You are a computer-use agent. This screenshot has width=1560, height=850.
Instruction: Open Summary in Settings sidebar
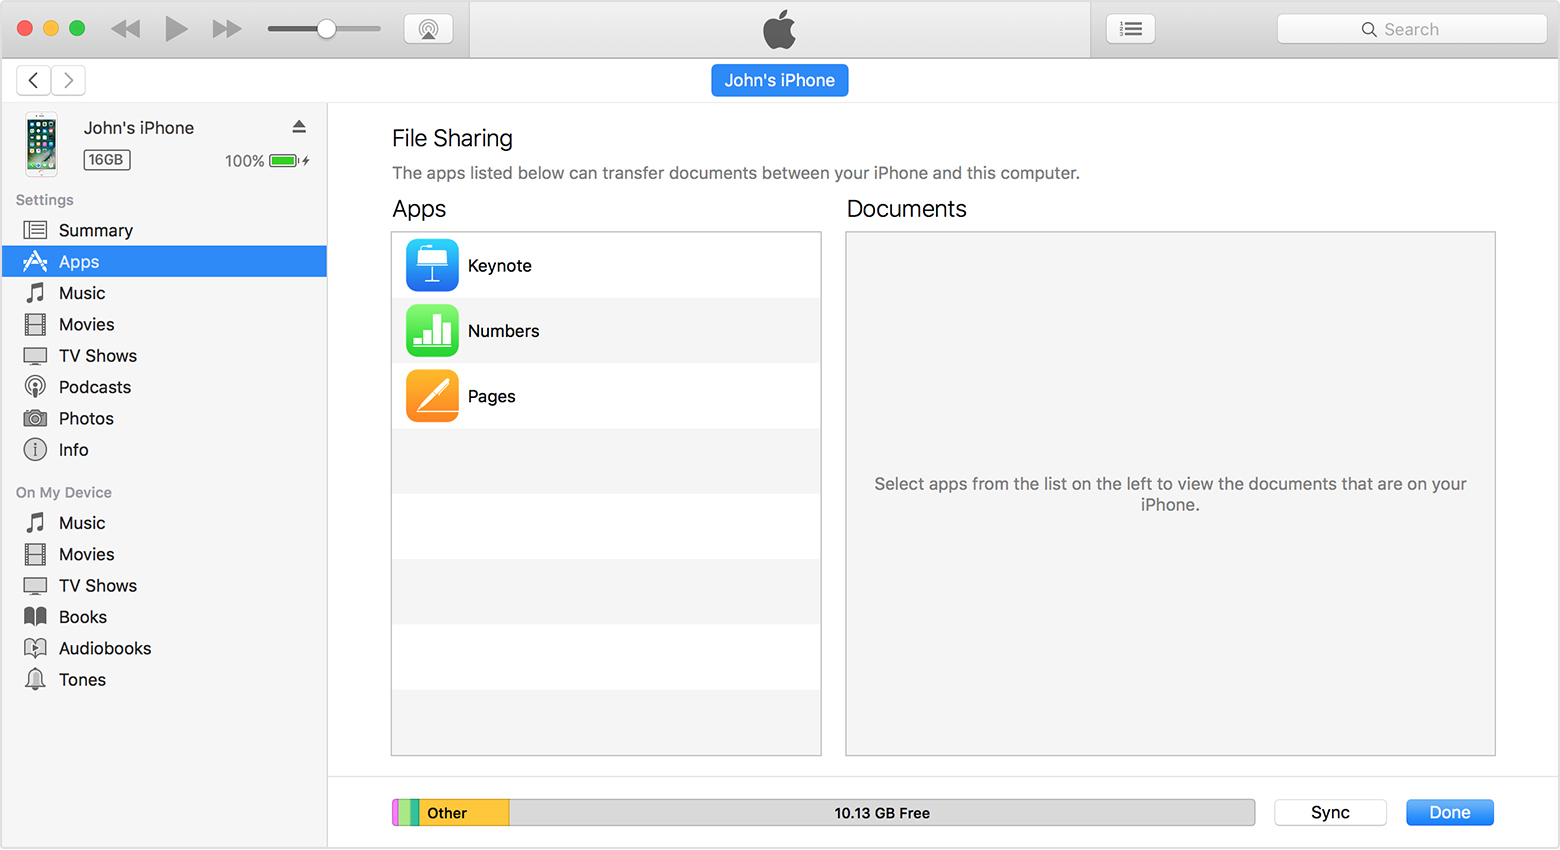click(x=164, y=230)
